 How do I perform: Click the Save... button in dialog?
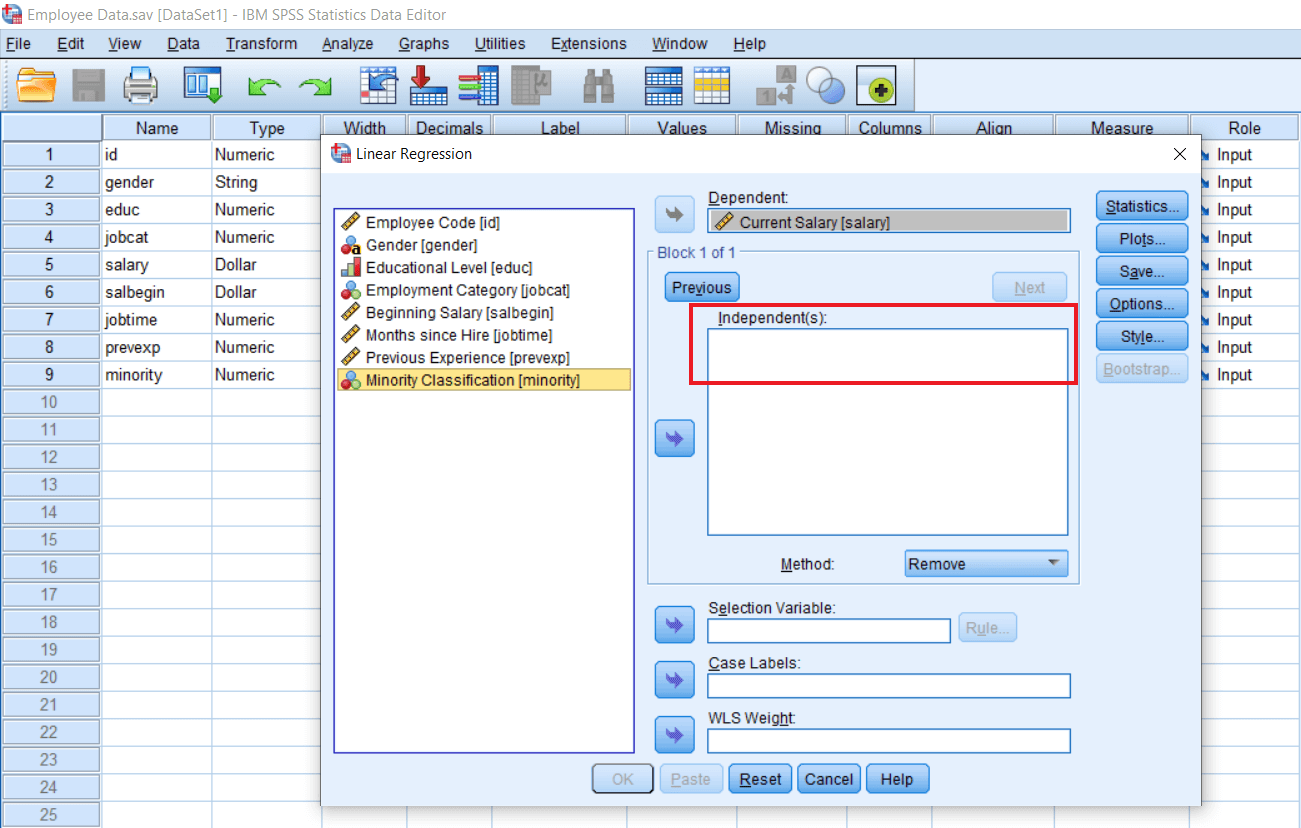(x=1142, y=271)
